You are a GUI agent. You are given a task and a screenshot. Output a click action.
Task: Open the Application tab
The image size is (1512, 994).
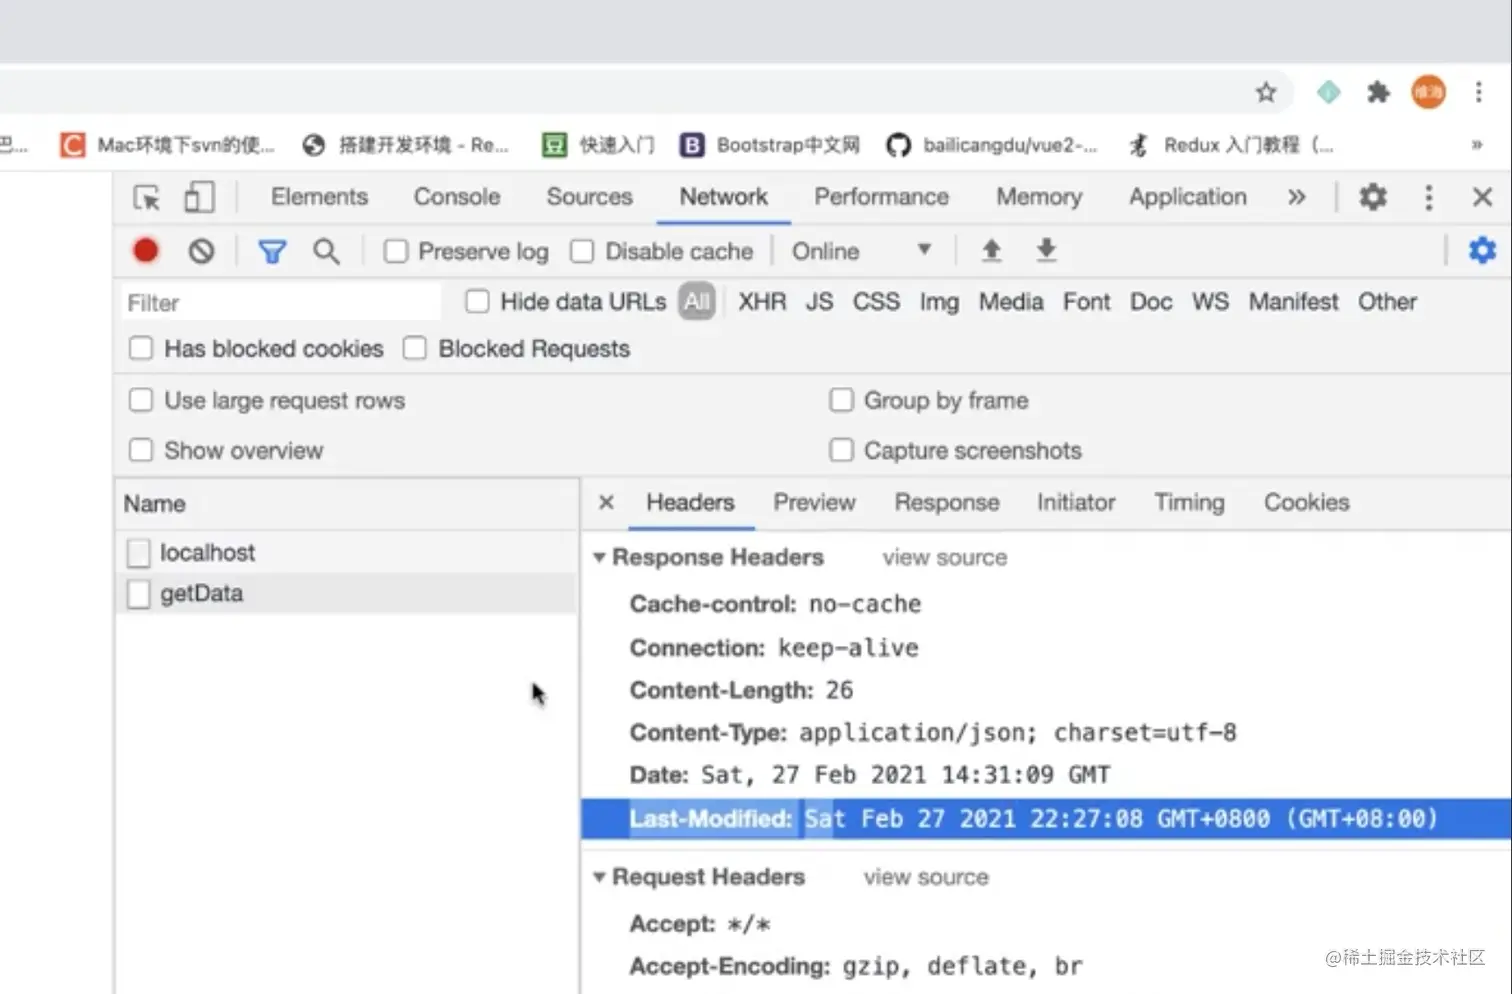[1188, 197]
